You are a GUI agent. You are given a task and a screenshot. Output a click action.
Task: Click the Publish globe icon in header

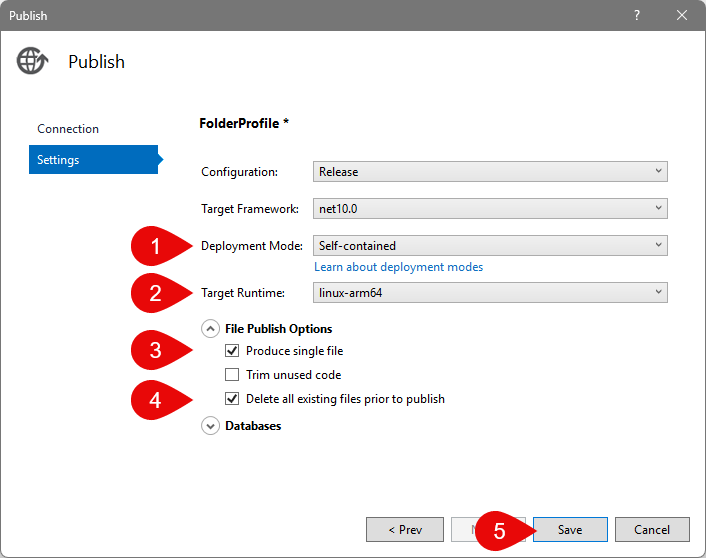pos(32,61)
